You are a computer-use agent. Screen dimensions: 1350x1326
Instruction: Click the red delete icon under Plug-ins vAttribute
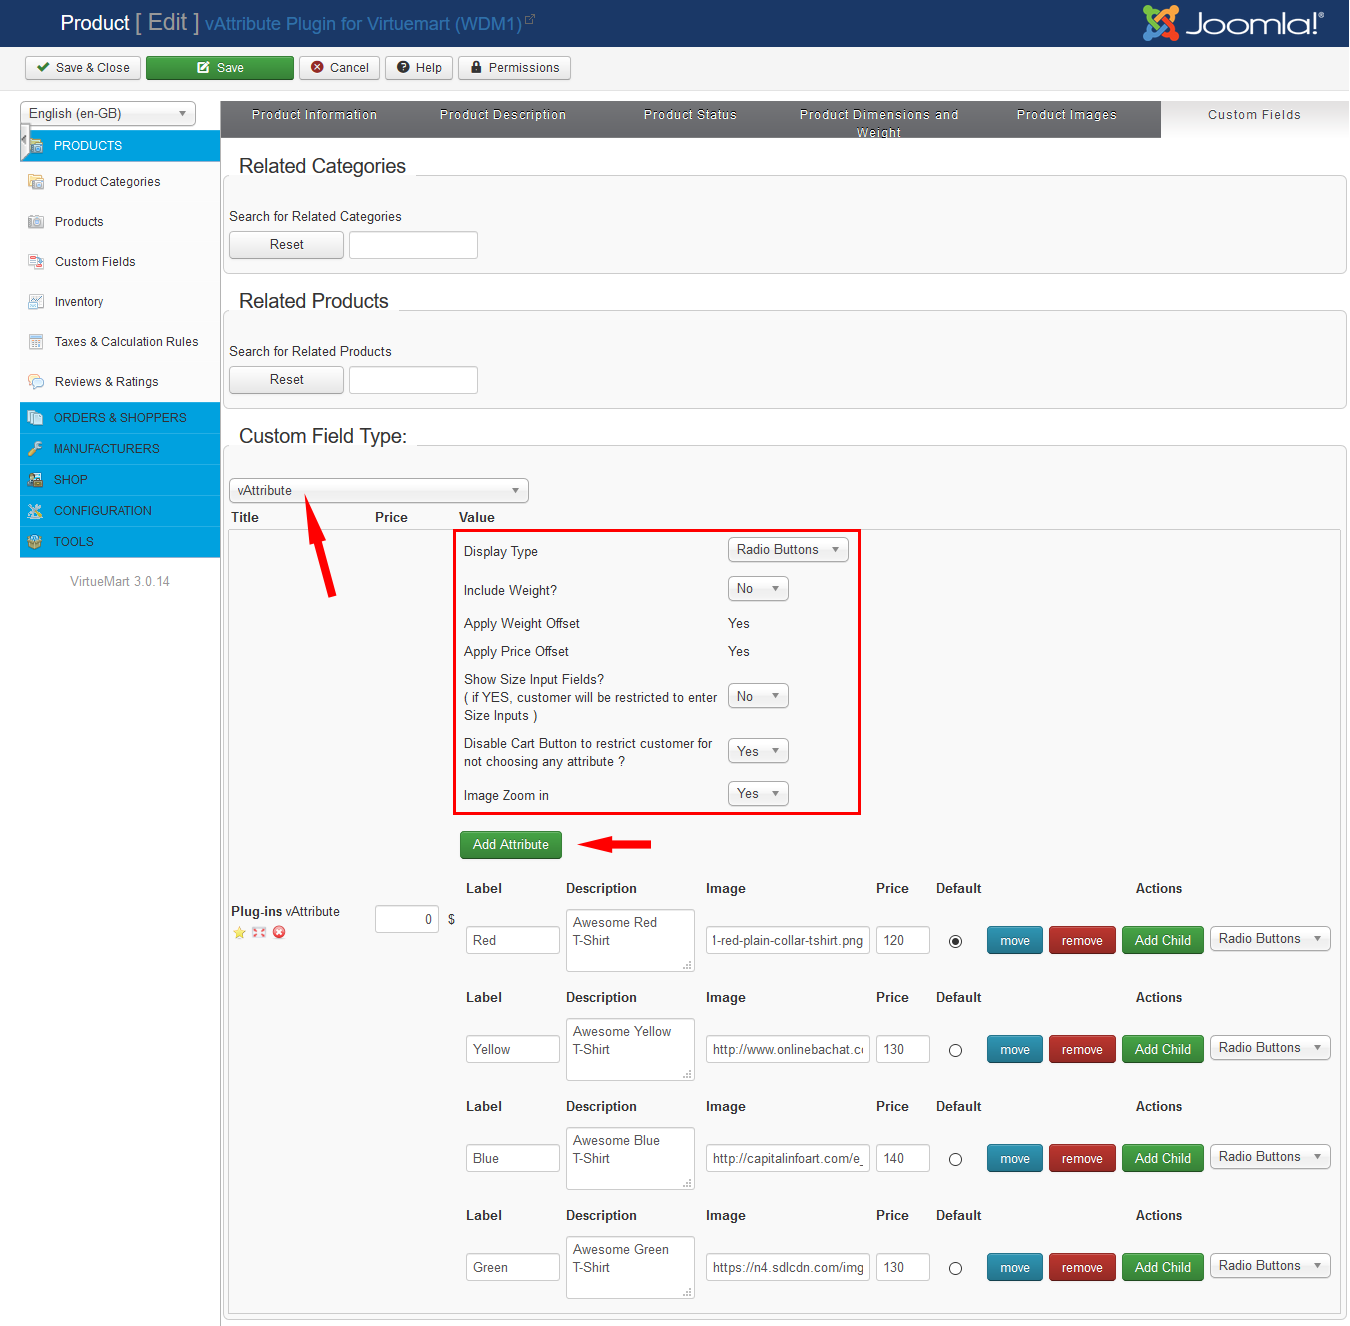[x=279, y=932]
